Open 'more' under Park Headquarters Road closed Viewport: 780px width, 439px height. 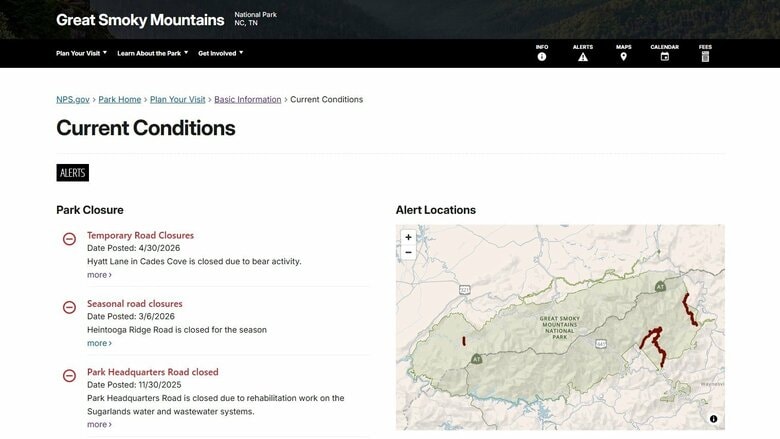click(x=99, y=425)
